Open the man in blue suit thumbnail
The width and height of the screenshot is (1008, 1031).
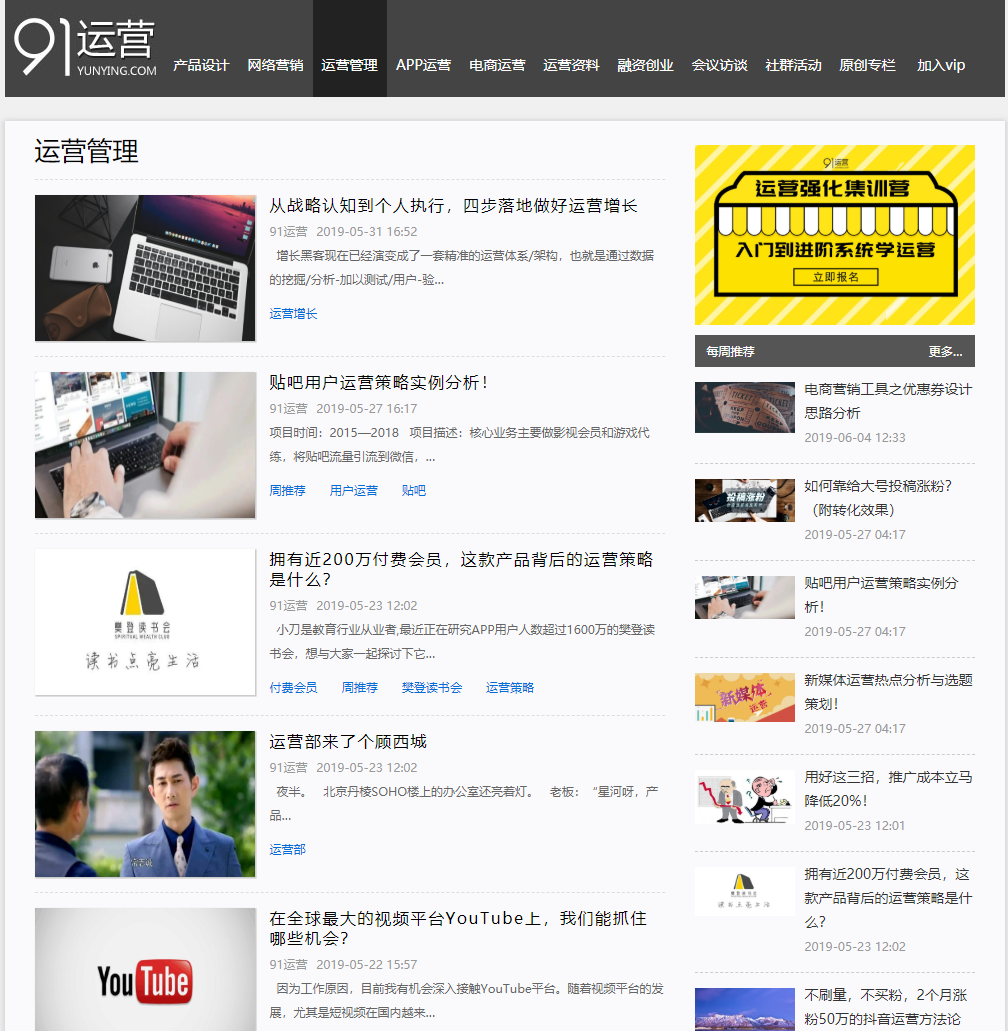click(x=145, y=803)
